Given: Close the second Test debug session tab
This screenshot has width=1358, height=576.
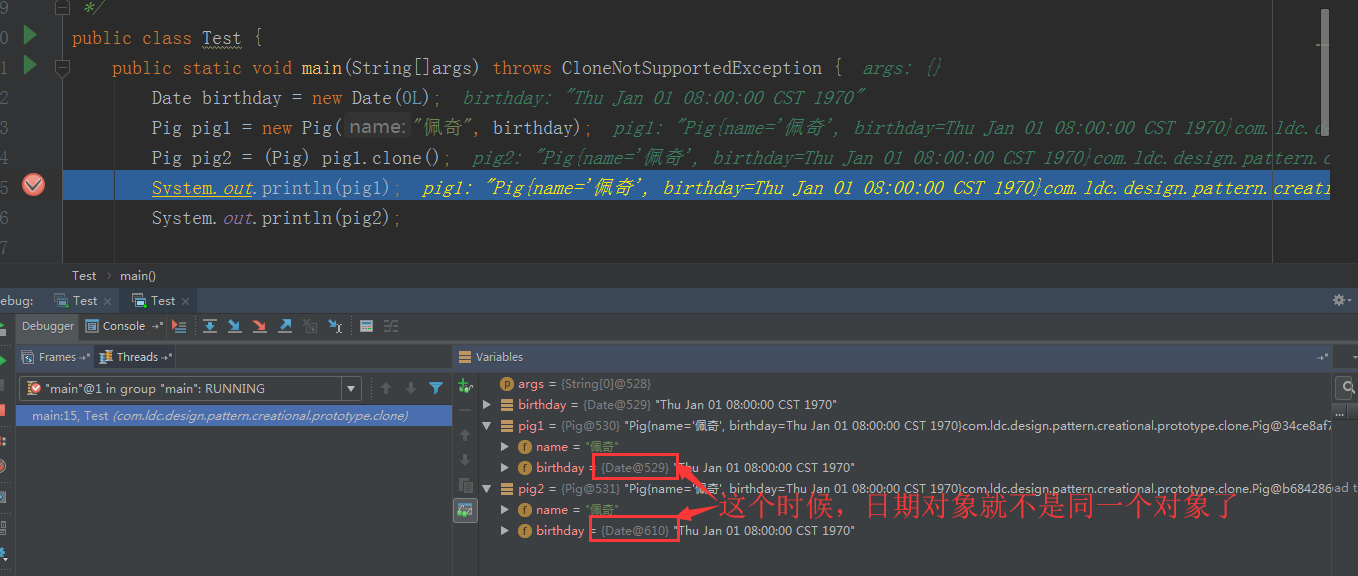Looking at the screenshot, I should pos(185,301).
